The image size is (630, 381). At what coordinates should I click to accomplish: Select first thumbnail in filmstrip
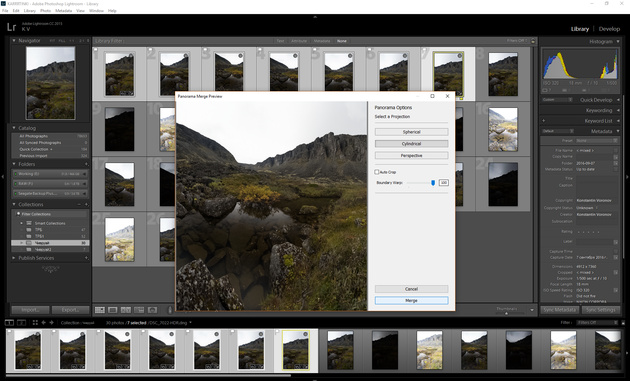pyautogui.click(x=28, y=350)
